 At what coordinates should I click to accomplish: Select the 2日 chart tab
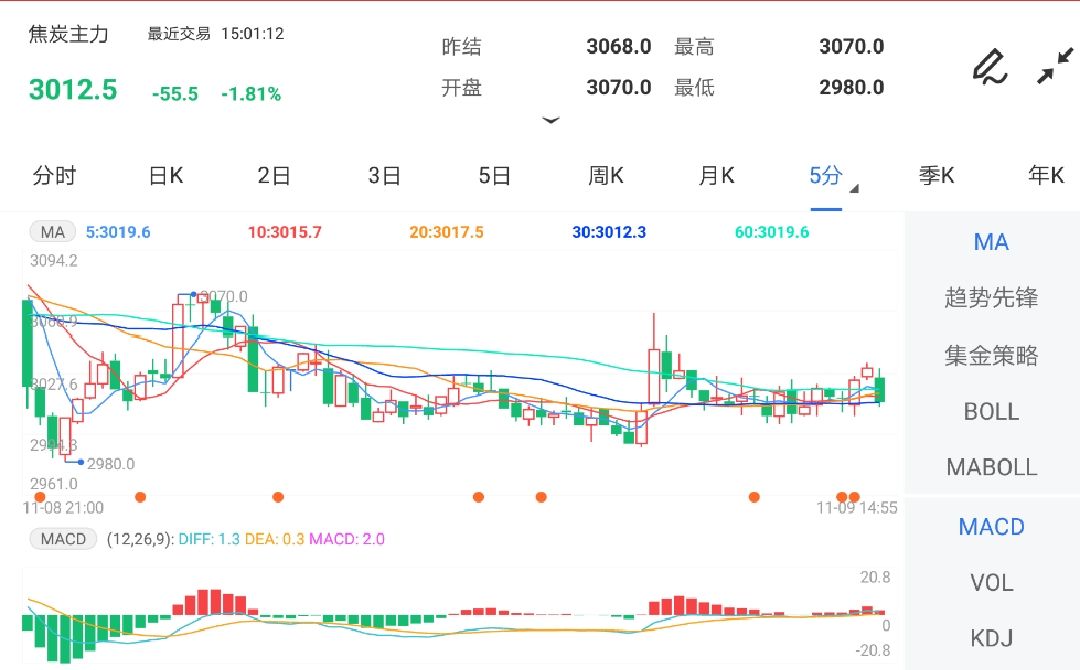273,176
